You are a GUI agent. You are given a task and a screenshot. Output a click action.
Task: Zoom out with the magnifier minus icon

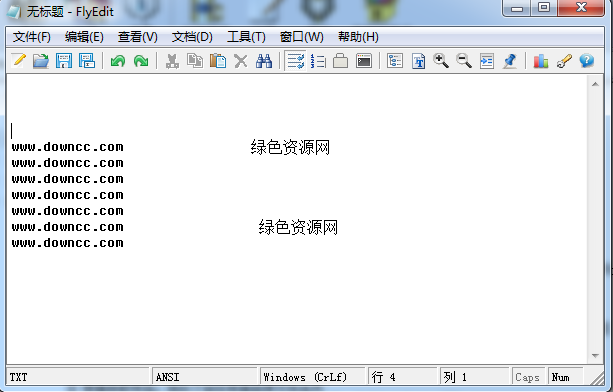464,61
